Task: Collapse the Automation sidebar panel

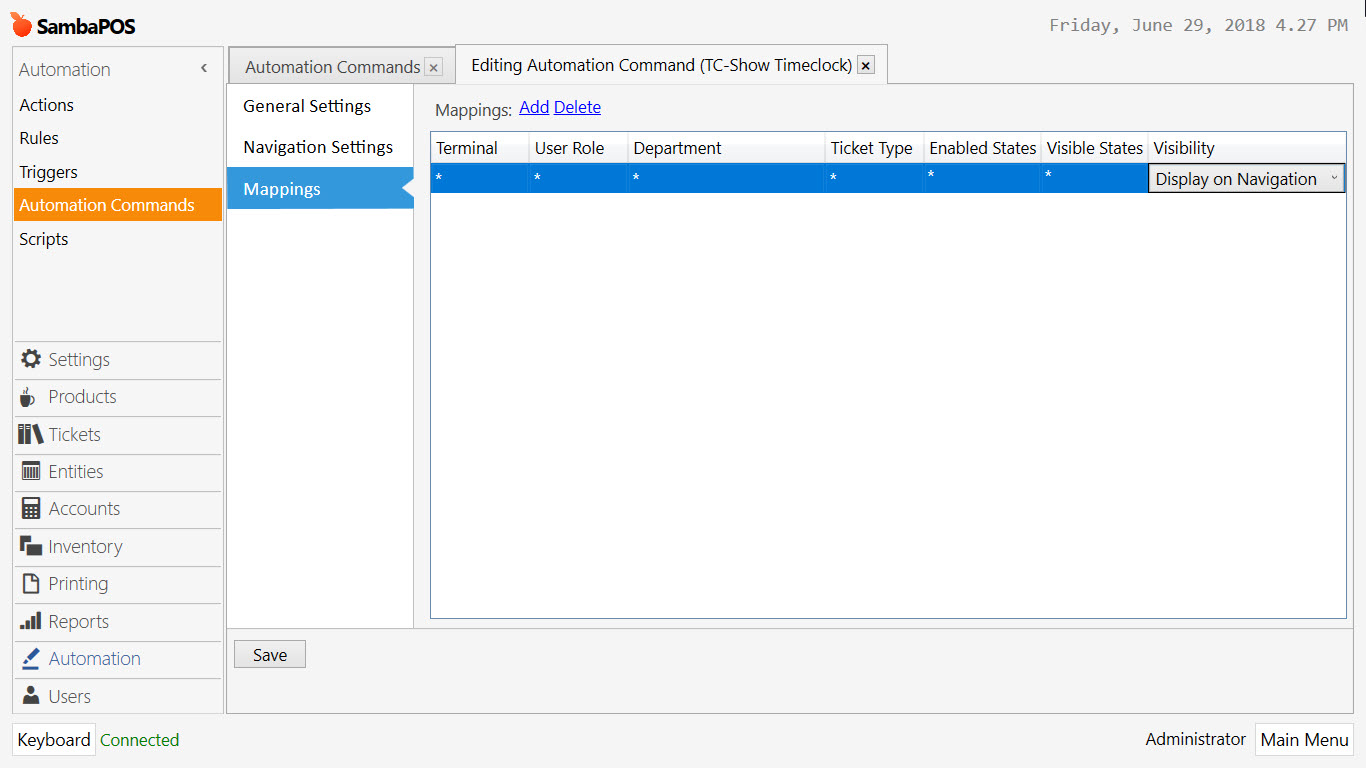Action: click(x=203, y=67)
